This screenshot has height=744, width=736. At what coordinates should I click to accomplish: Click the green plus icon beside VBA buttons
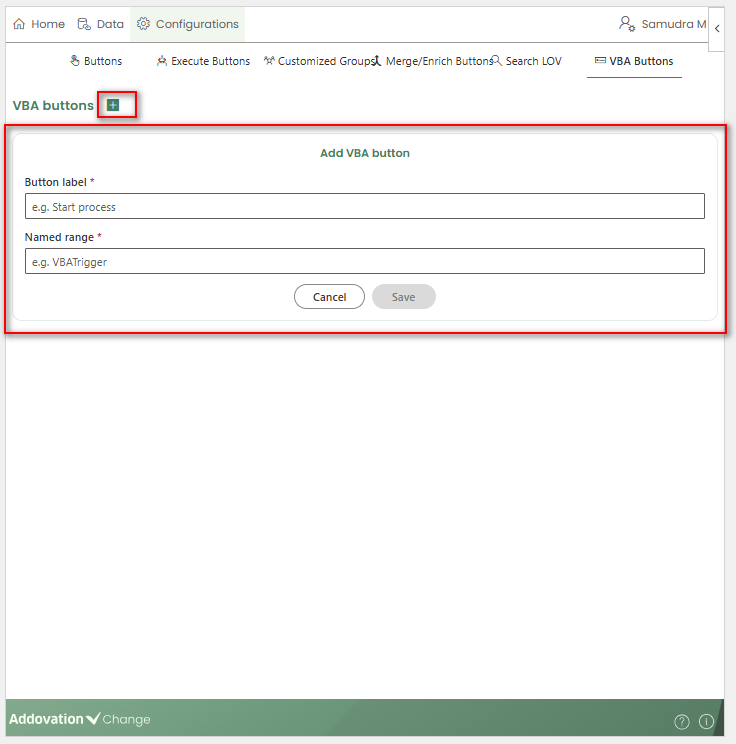coord(113,105)
